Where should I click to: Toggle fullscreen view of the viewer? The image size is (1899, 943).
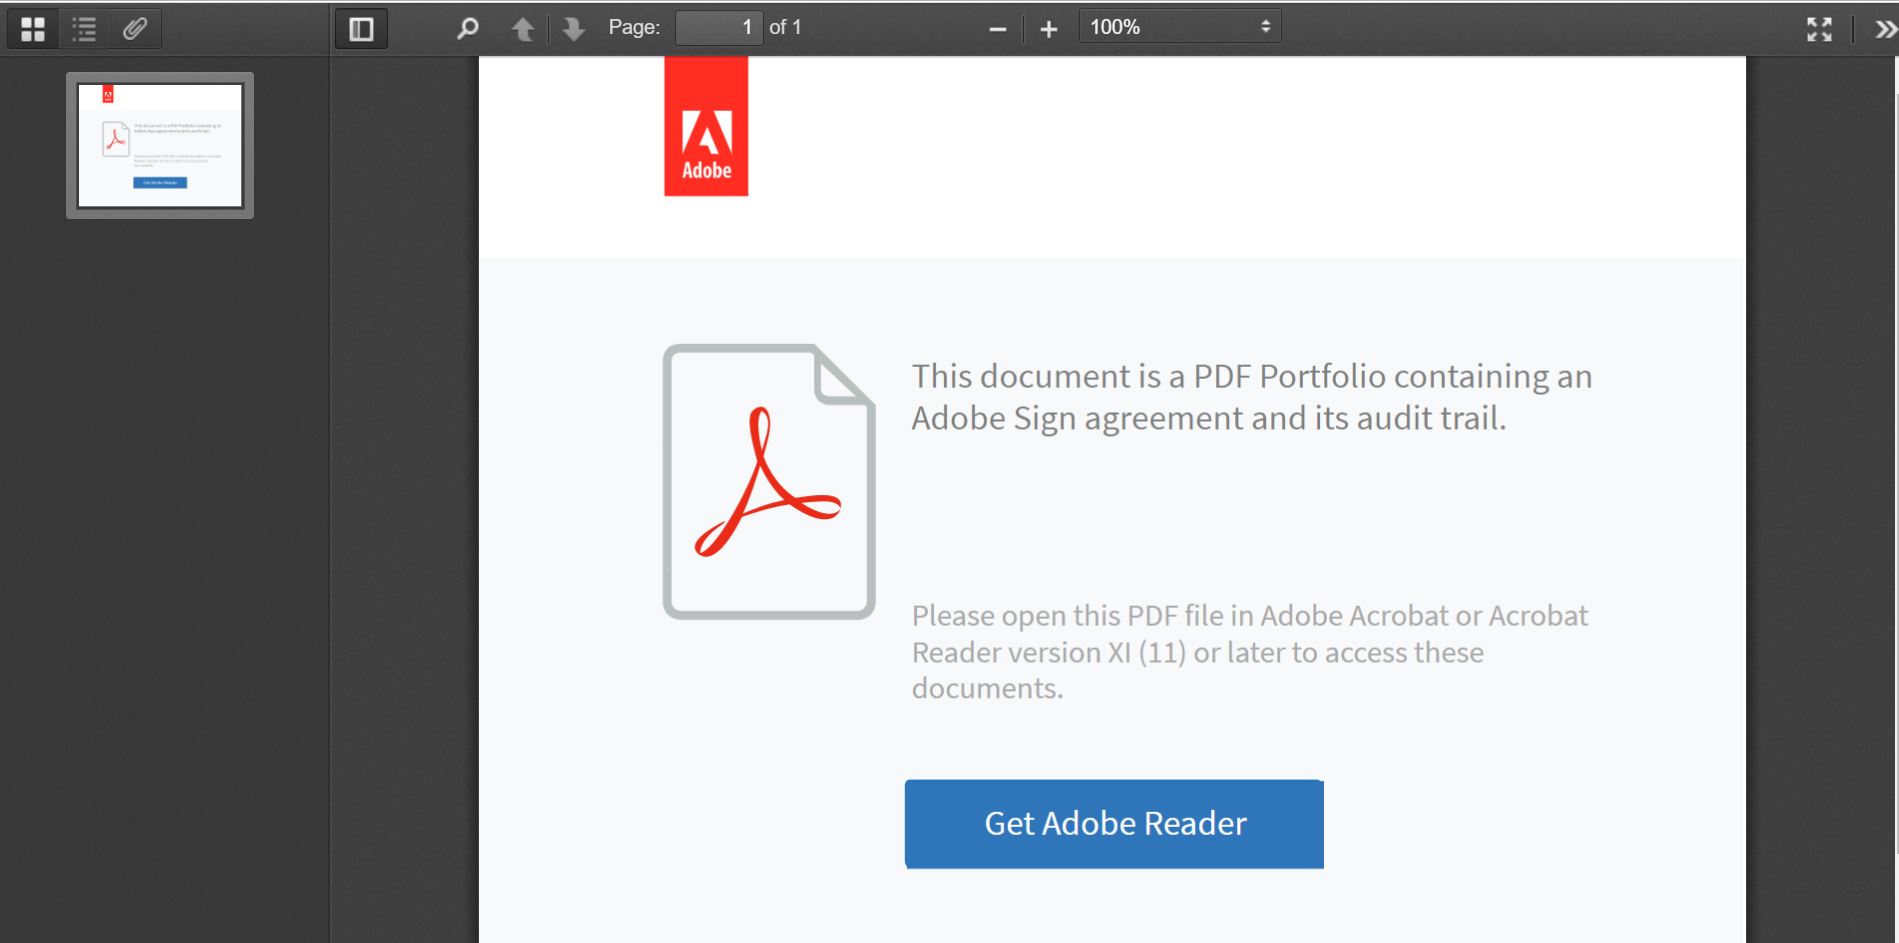(x=1820, y=28)
